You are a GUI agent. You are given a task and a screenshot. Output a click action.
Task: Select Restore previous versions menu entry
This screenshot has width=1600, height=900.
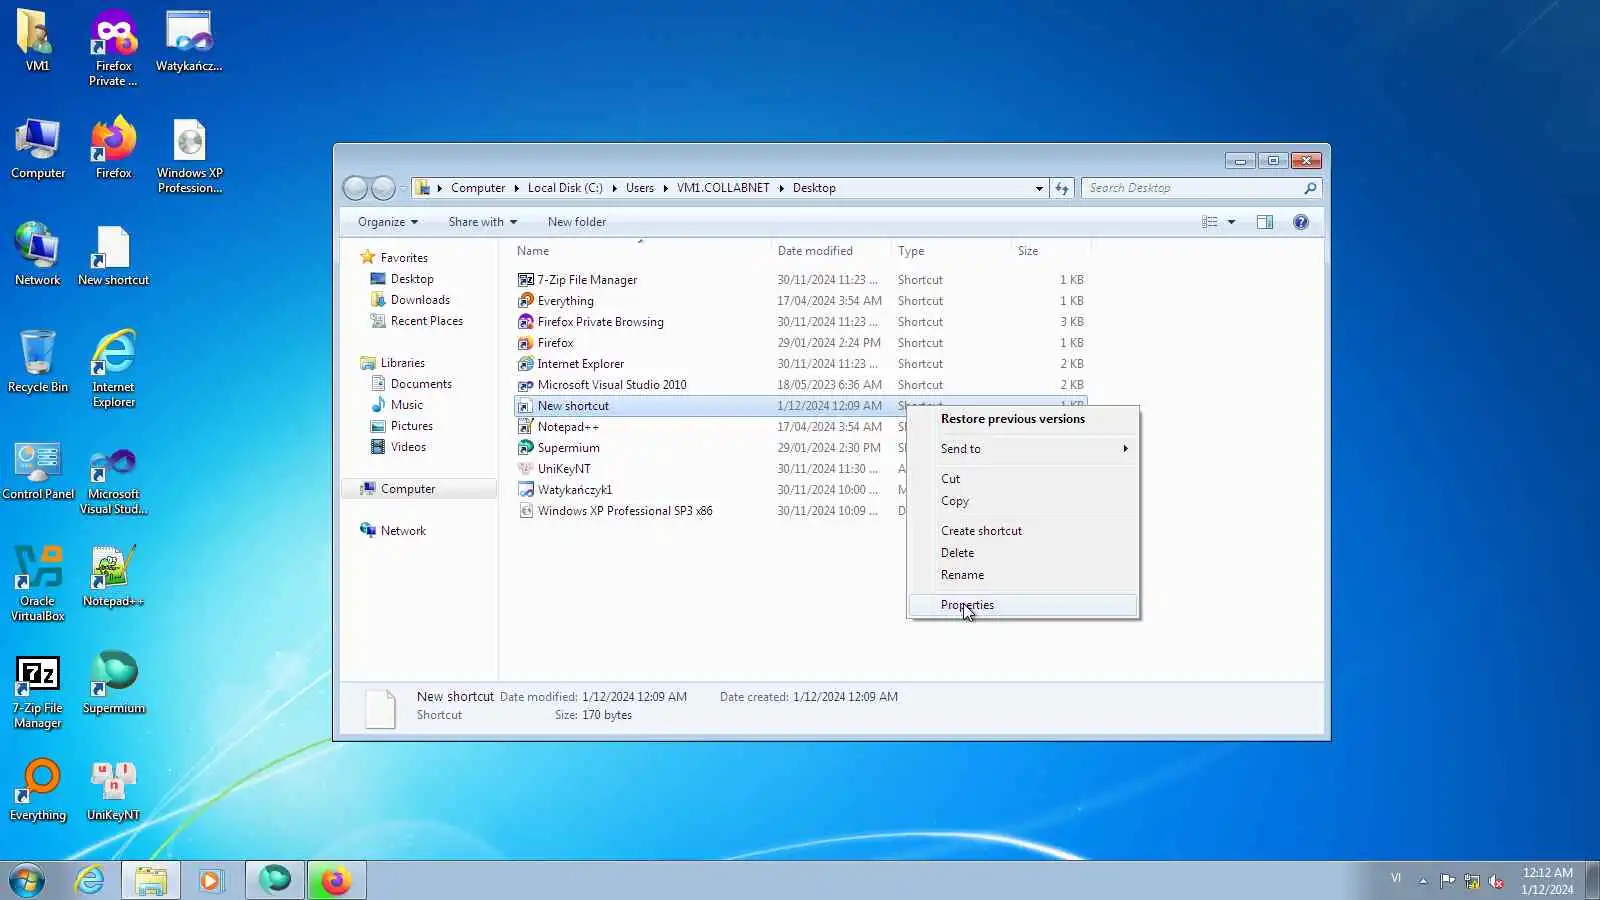[1023, 419]
